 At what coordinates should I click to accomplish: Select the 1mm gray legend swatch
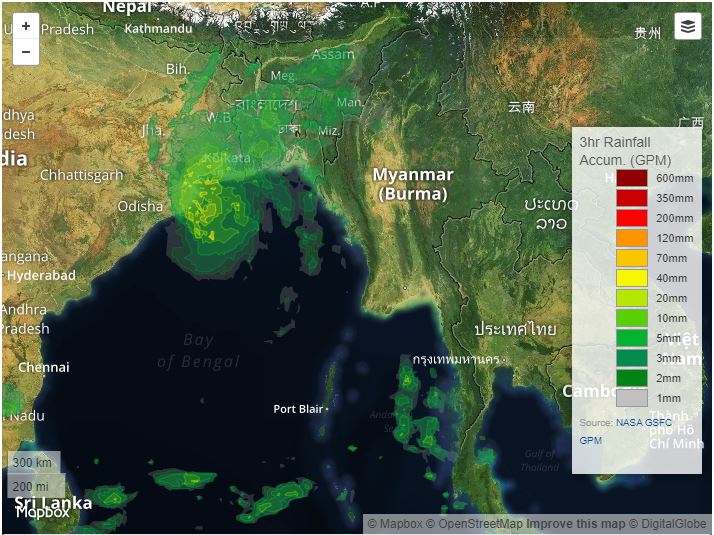[632, 398]
